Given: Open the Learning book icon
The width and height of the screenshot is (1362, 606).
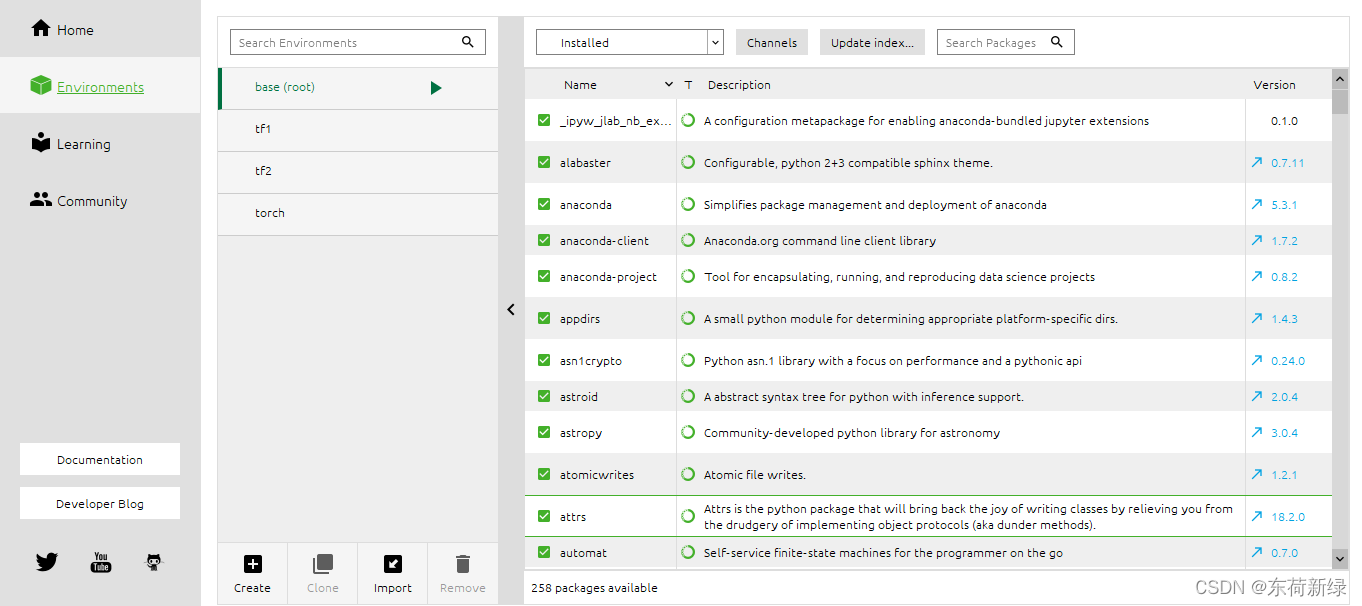Looking at the screenshot, I should [x=40, y=143].
